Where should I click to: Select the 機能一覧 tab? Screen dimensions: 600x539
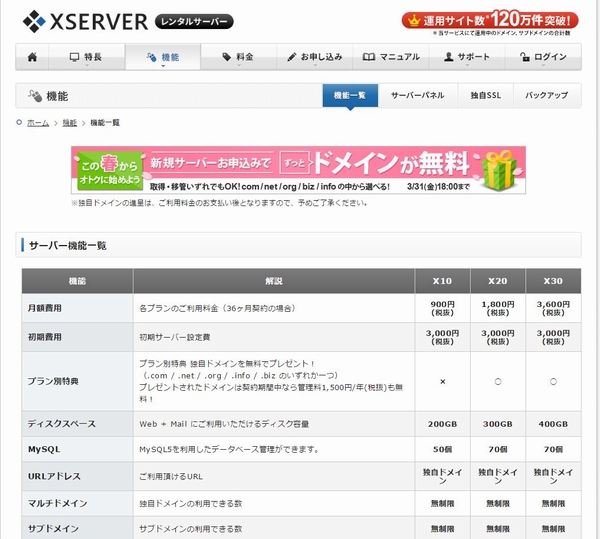(x=350, y=96)
